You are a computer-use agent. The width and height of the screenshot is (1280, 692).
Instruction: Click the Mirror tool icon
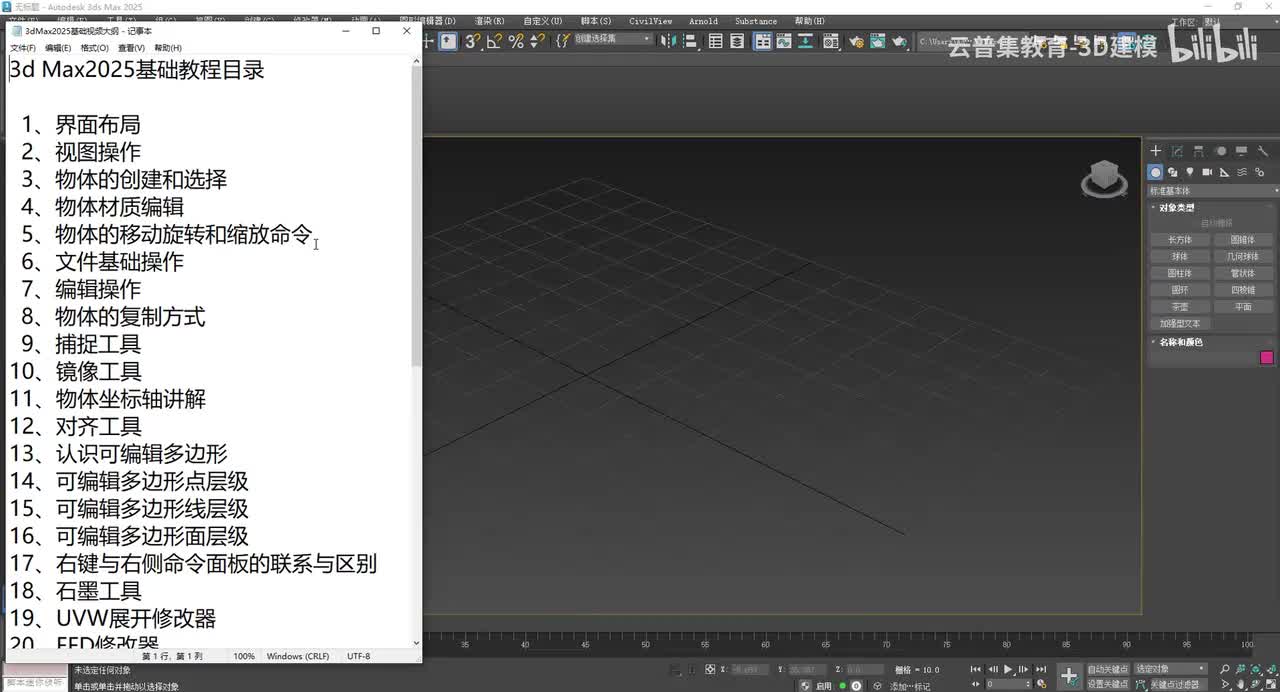point(668,41)
